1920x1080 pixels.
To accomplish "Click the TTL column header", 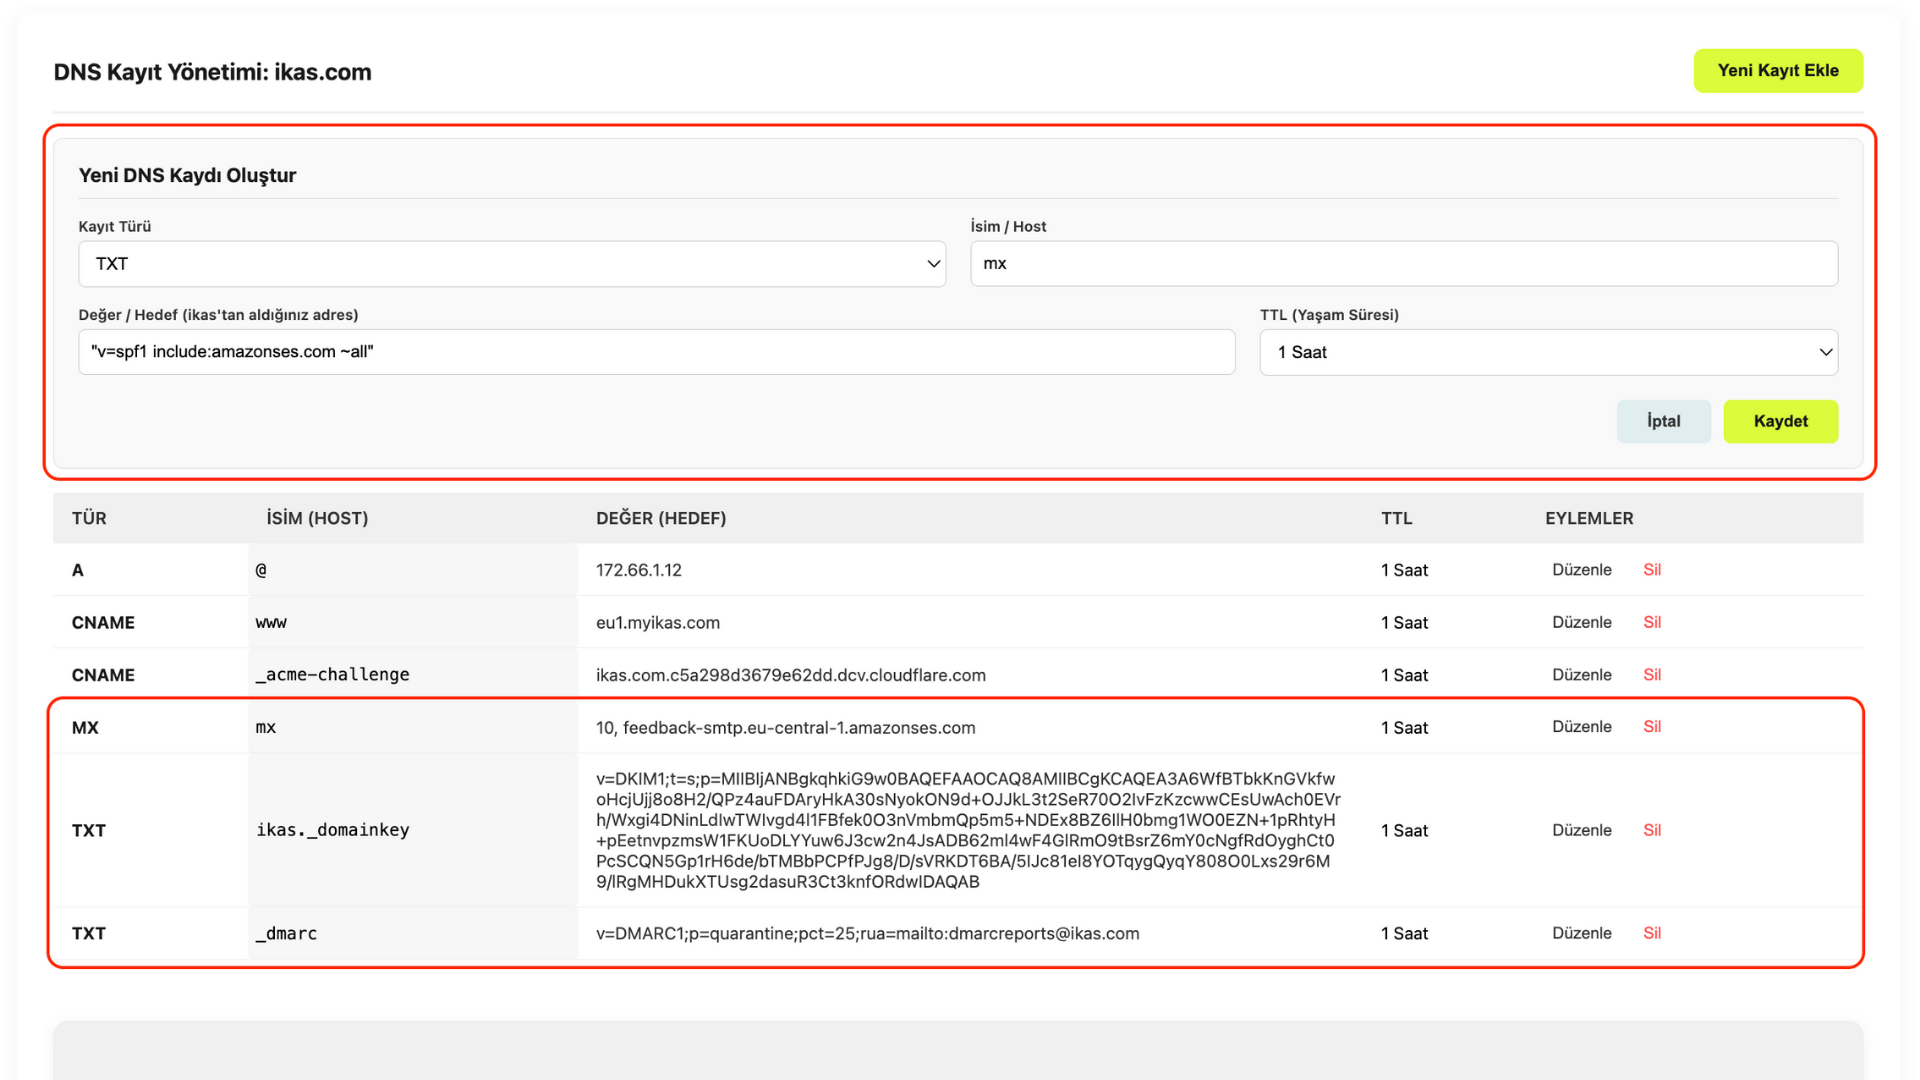I will click(1397, 518).
